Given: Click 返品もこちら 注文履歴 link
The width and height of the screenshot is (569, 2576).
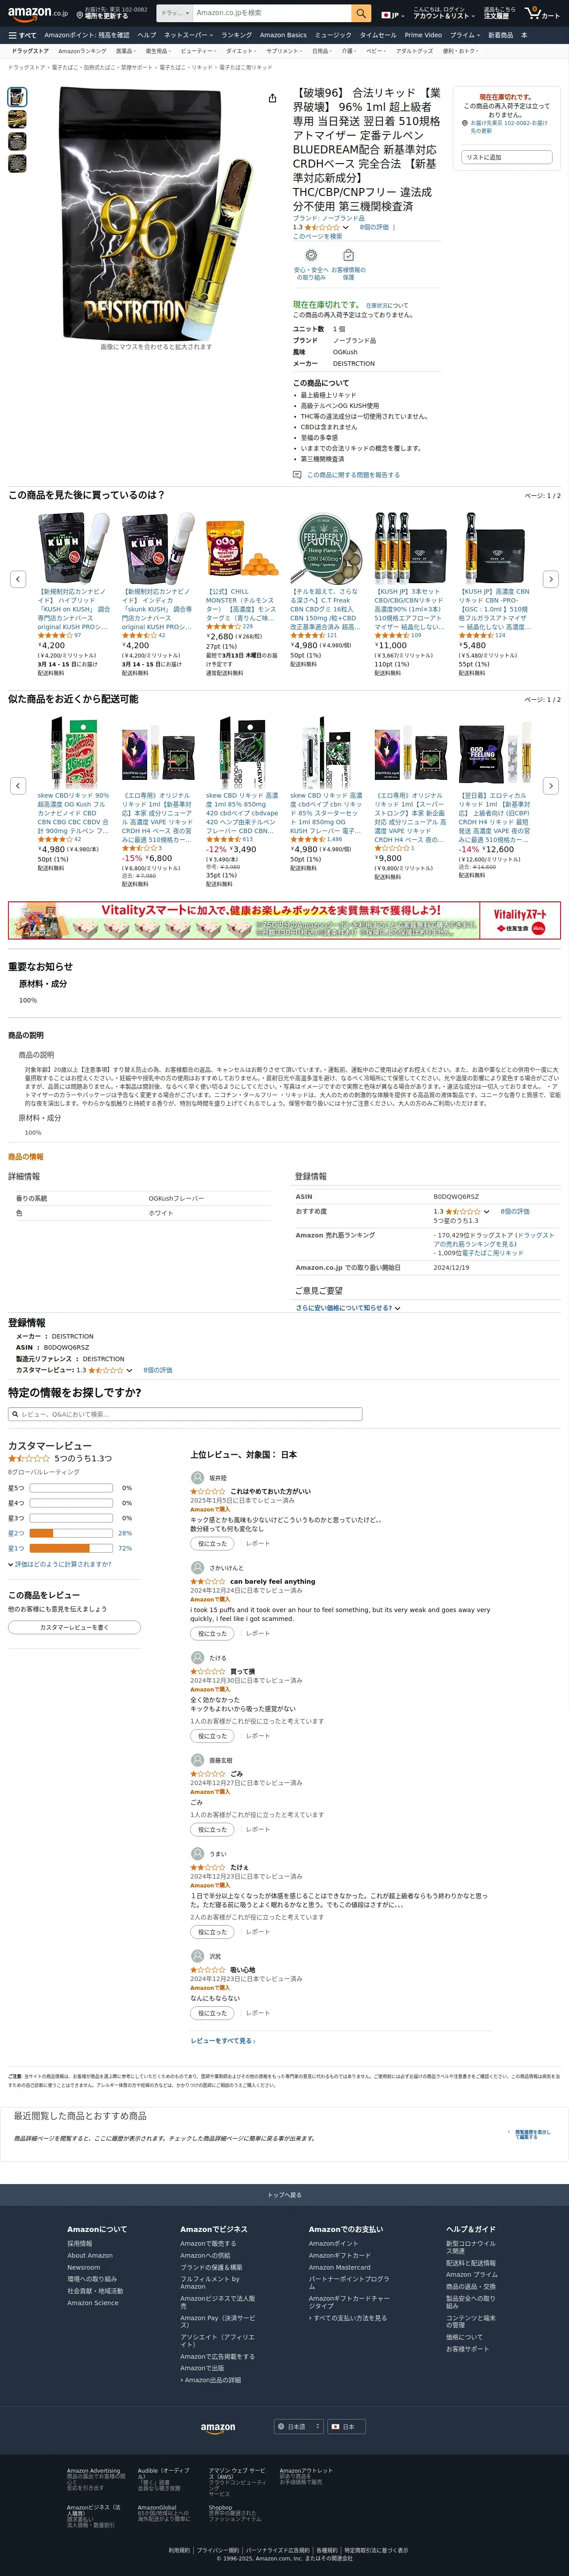Looking at the screenshot, I should click(499, 13).
